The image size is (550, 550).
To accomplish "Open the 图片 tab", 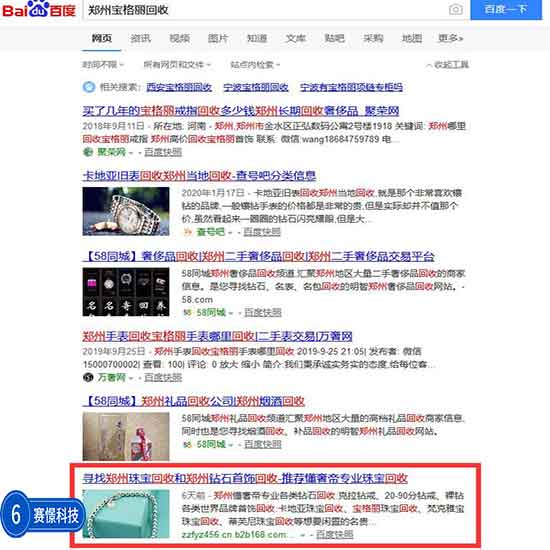I will click(218, 38).
